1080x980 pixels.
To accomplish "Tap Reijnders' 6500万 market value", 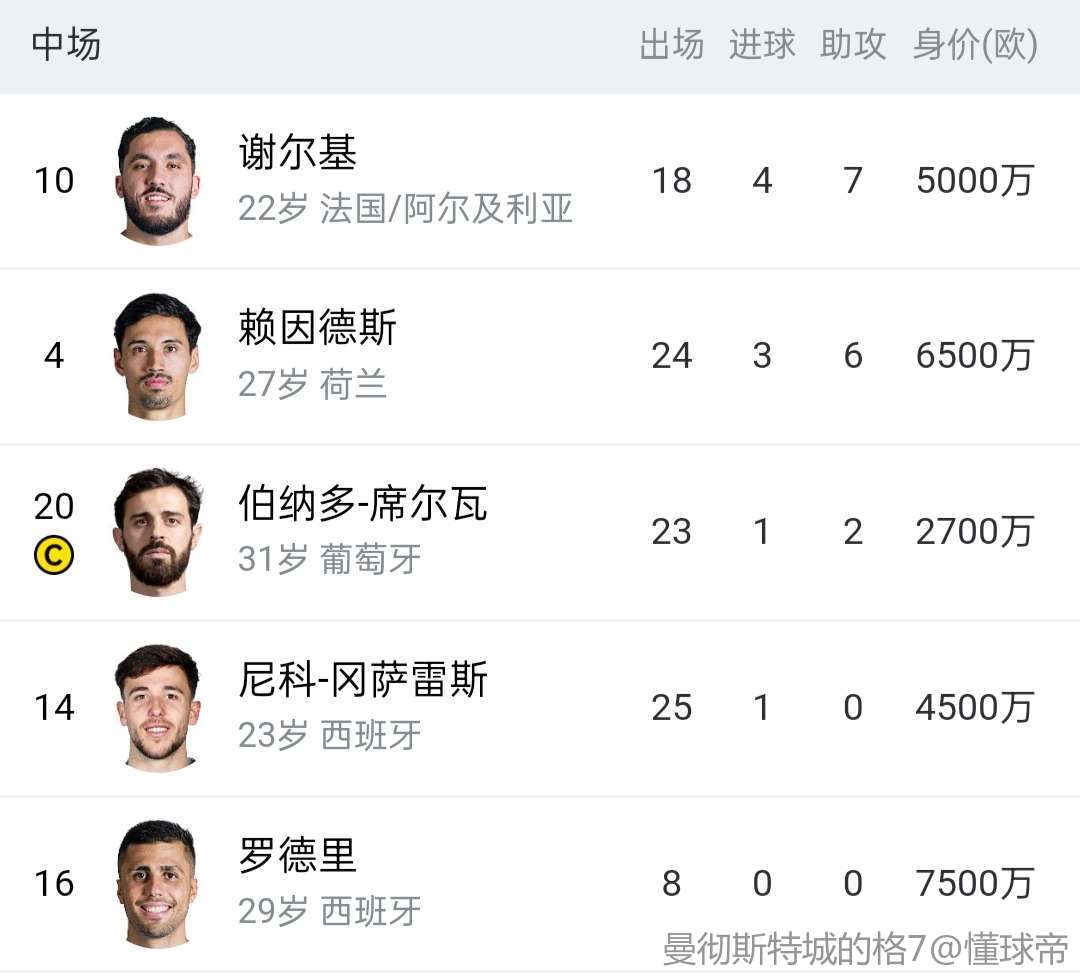I will tap(974, 356).
